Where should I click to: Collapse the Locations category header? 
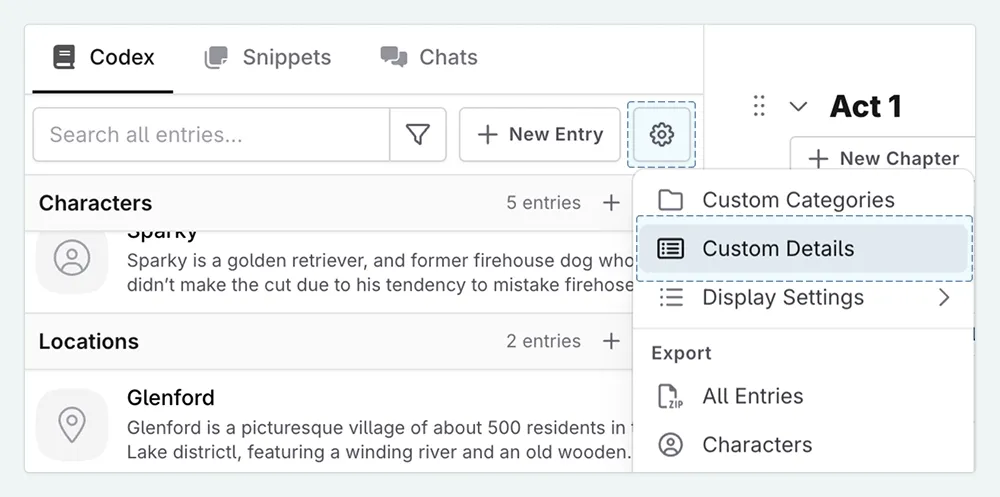pyautogui.click(x=89, y=341)
